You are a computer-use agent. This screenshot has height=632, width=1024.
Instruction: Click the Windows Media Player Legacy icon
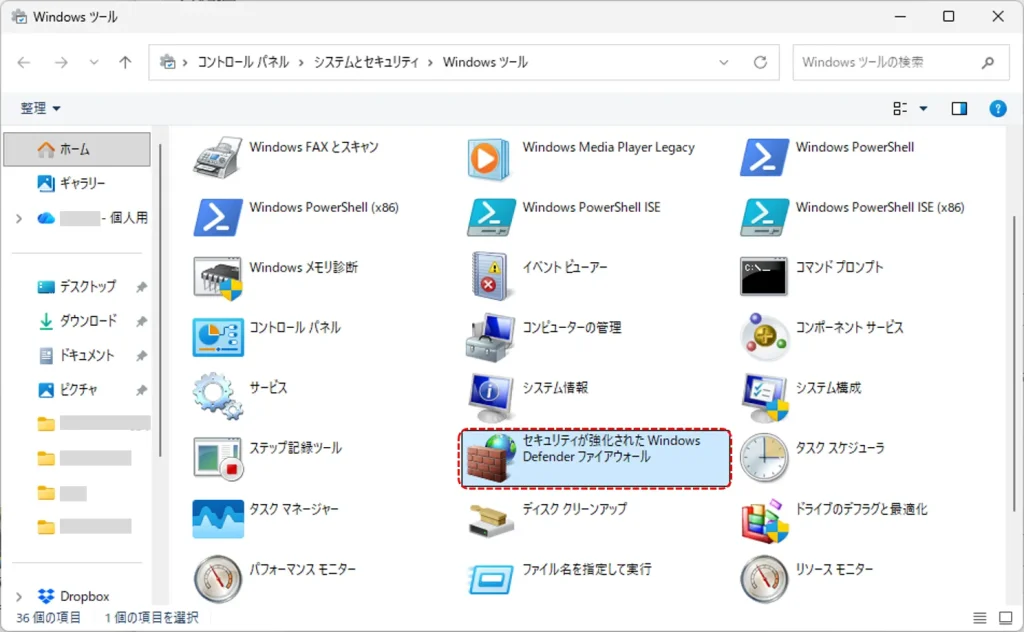tap(491, 157)
